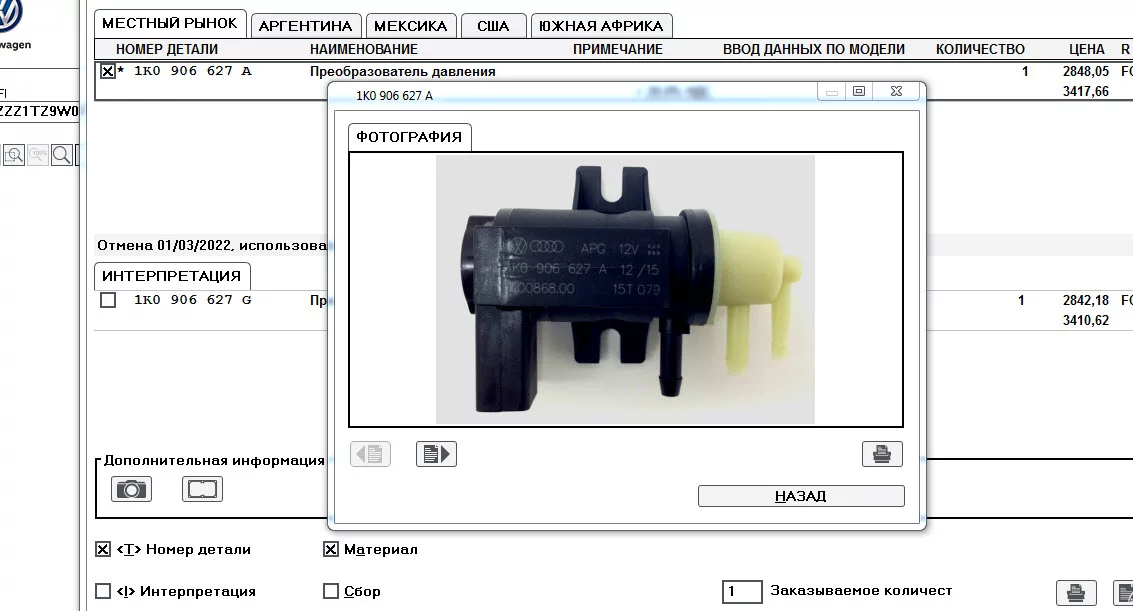Click the pressure converter part photo
This screenshot has width=1133, height=611.
pyautogui.click(x=625, y=289)
